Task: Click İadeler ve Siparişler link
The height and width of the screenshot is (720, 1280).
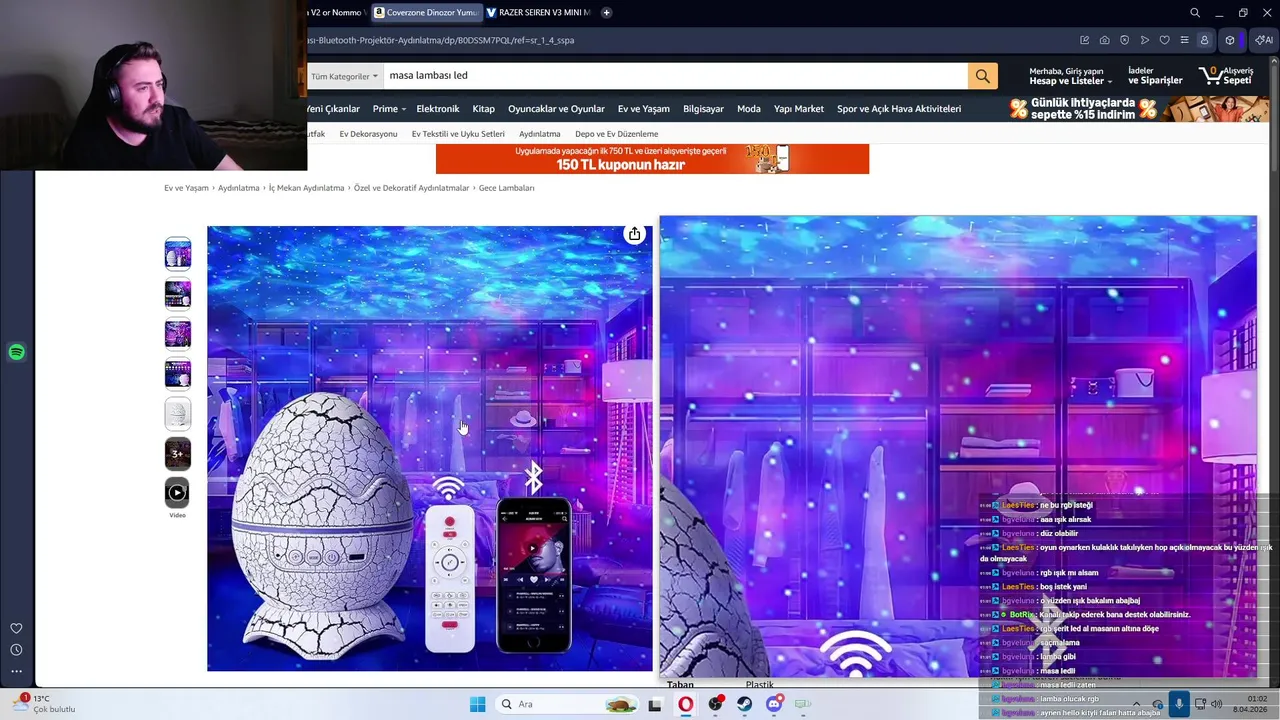Action: tap(1155, 76)
